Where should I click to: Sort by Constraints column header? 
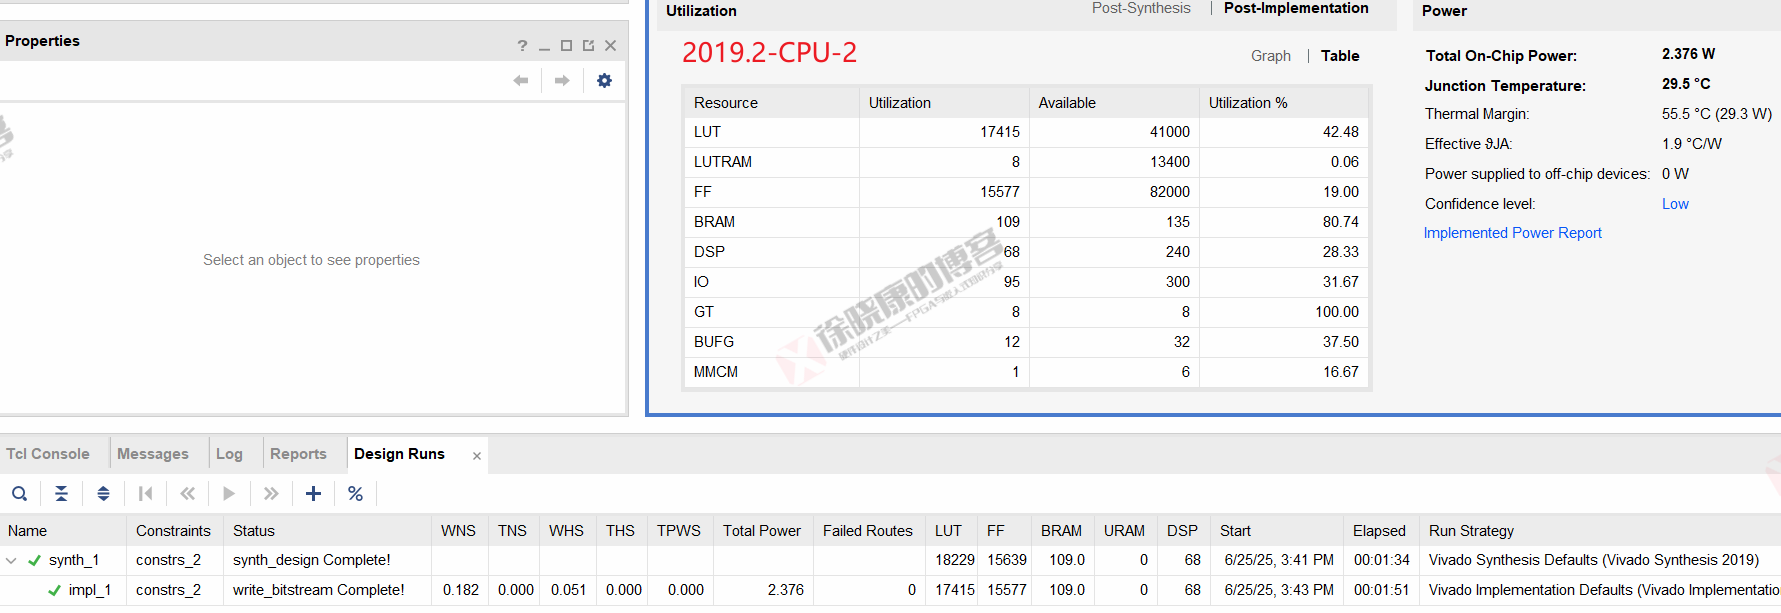click(x=173, y=531)
